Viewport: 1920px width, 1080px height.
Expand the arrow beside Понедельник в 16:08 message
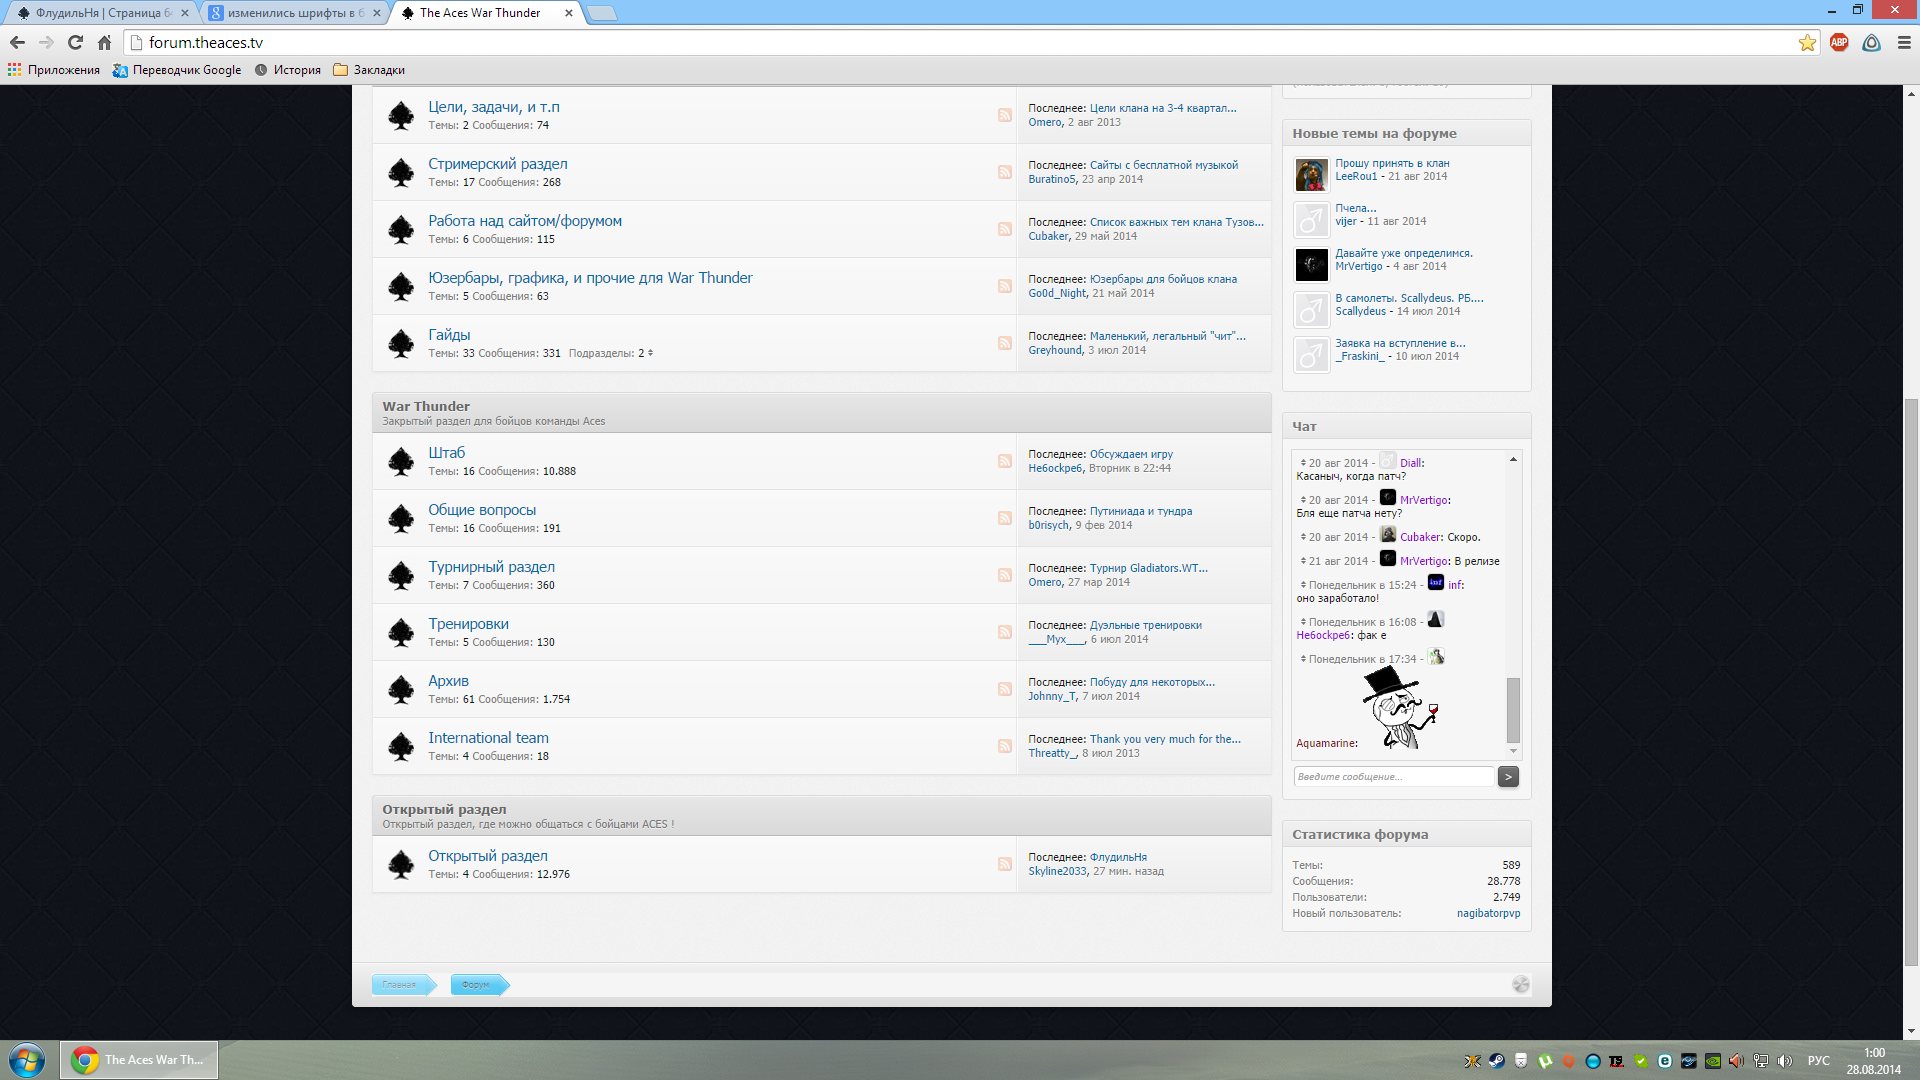(1303, 622)
